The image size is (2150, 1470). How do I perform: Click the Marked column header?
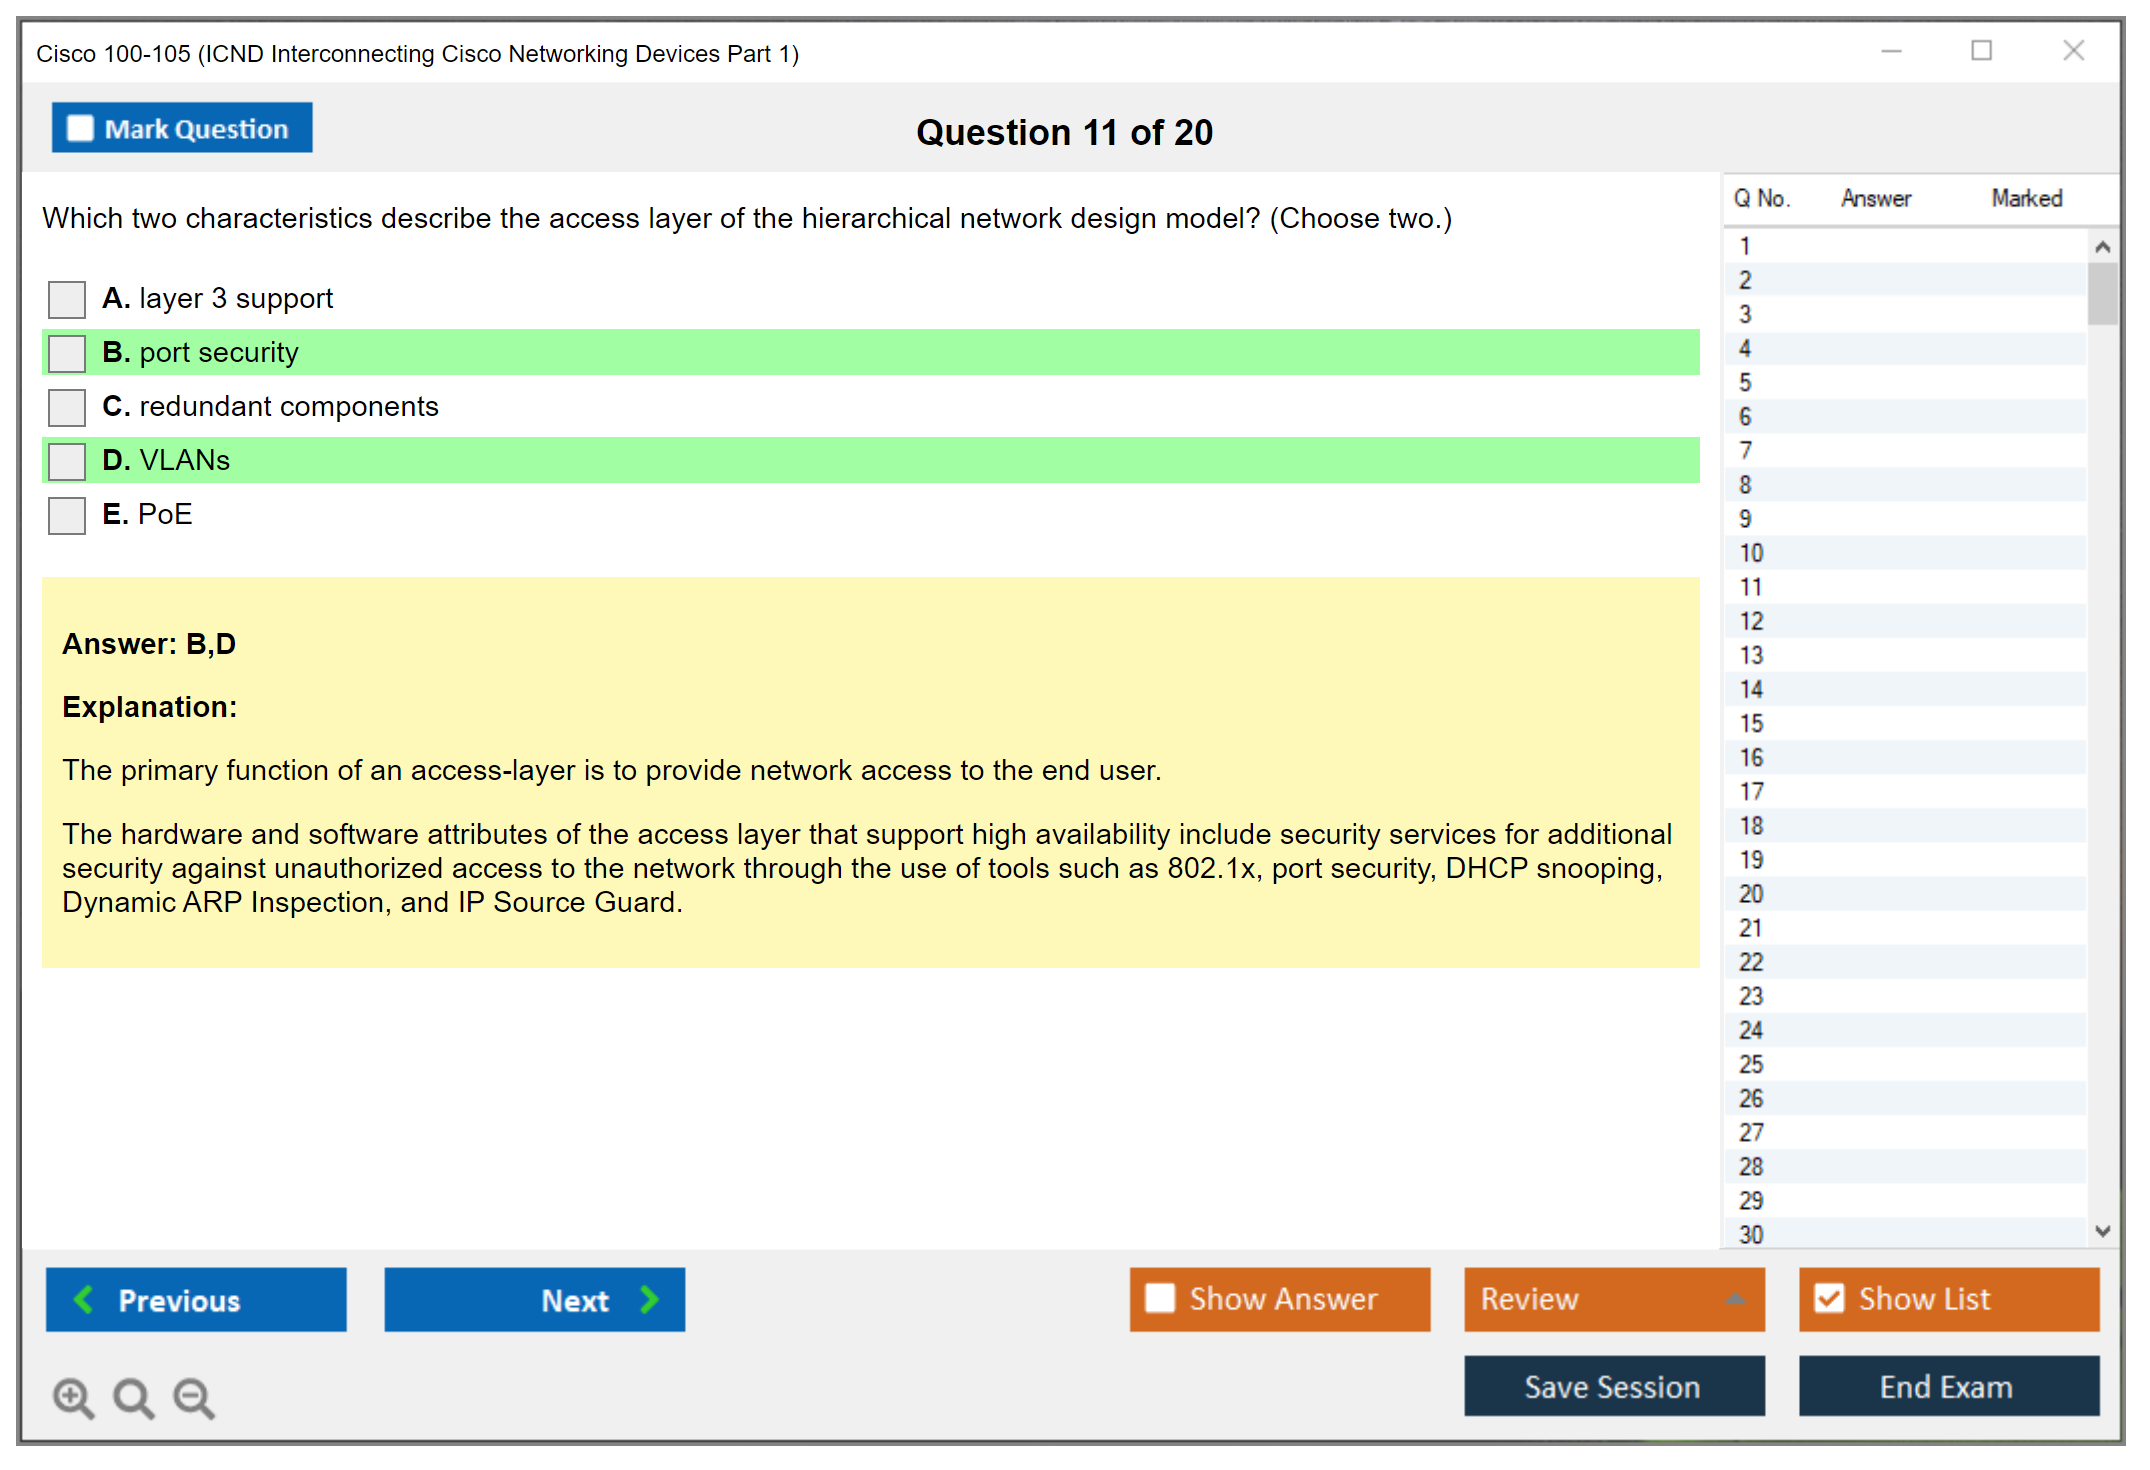(2026, 198)
